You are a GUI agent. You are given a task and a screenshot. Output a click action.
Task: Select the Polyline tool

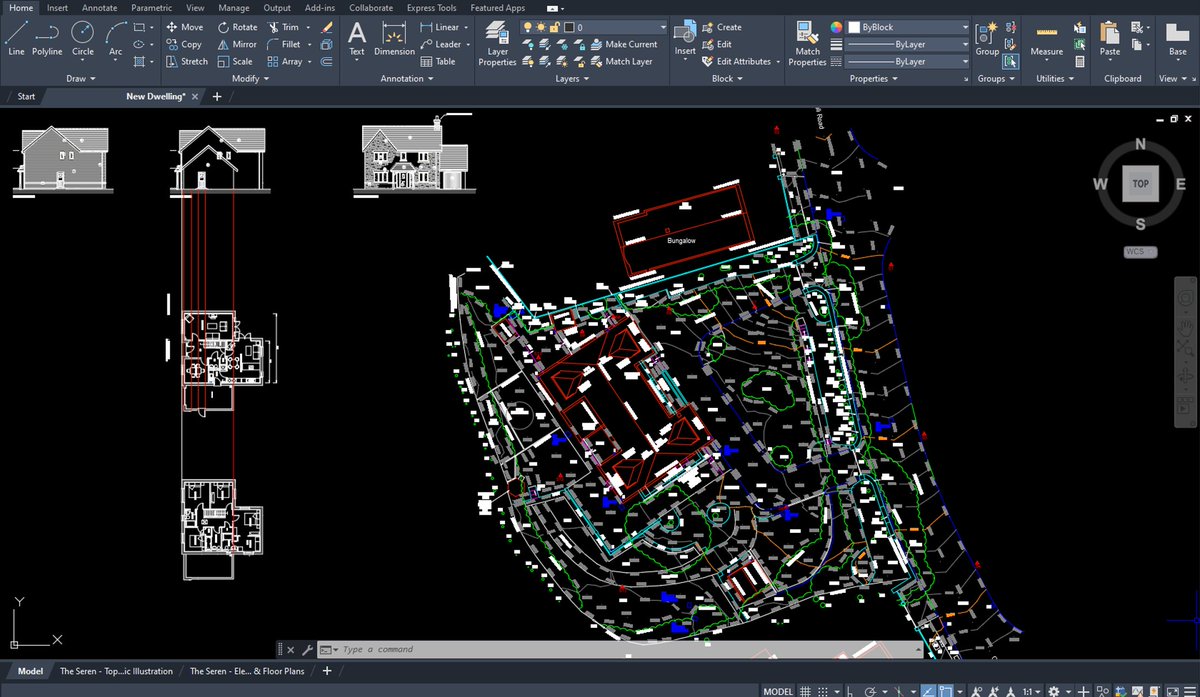[x=47, y=38]
